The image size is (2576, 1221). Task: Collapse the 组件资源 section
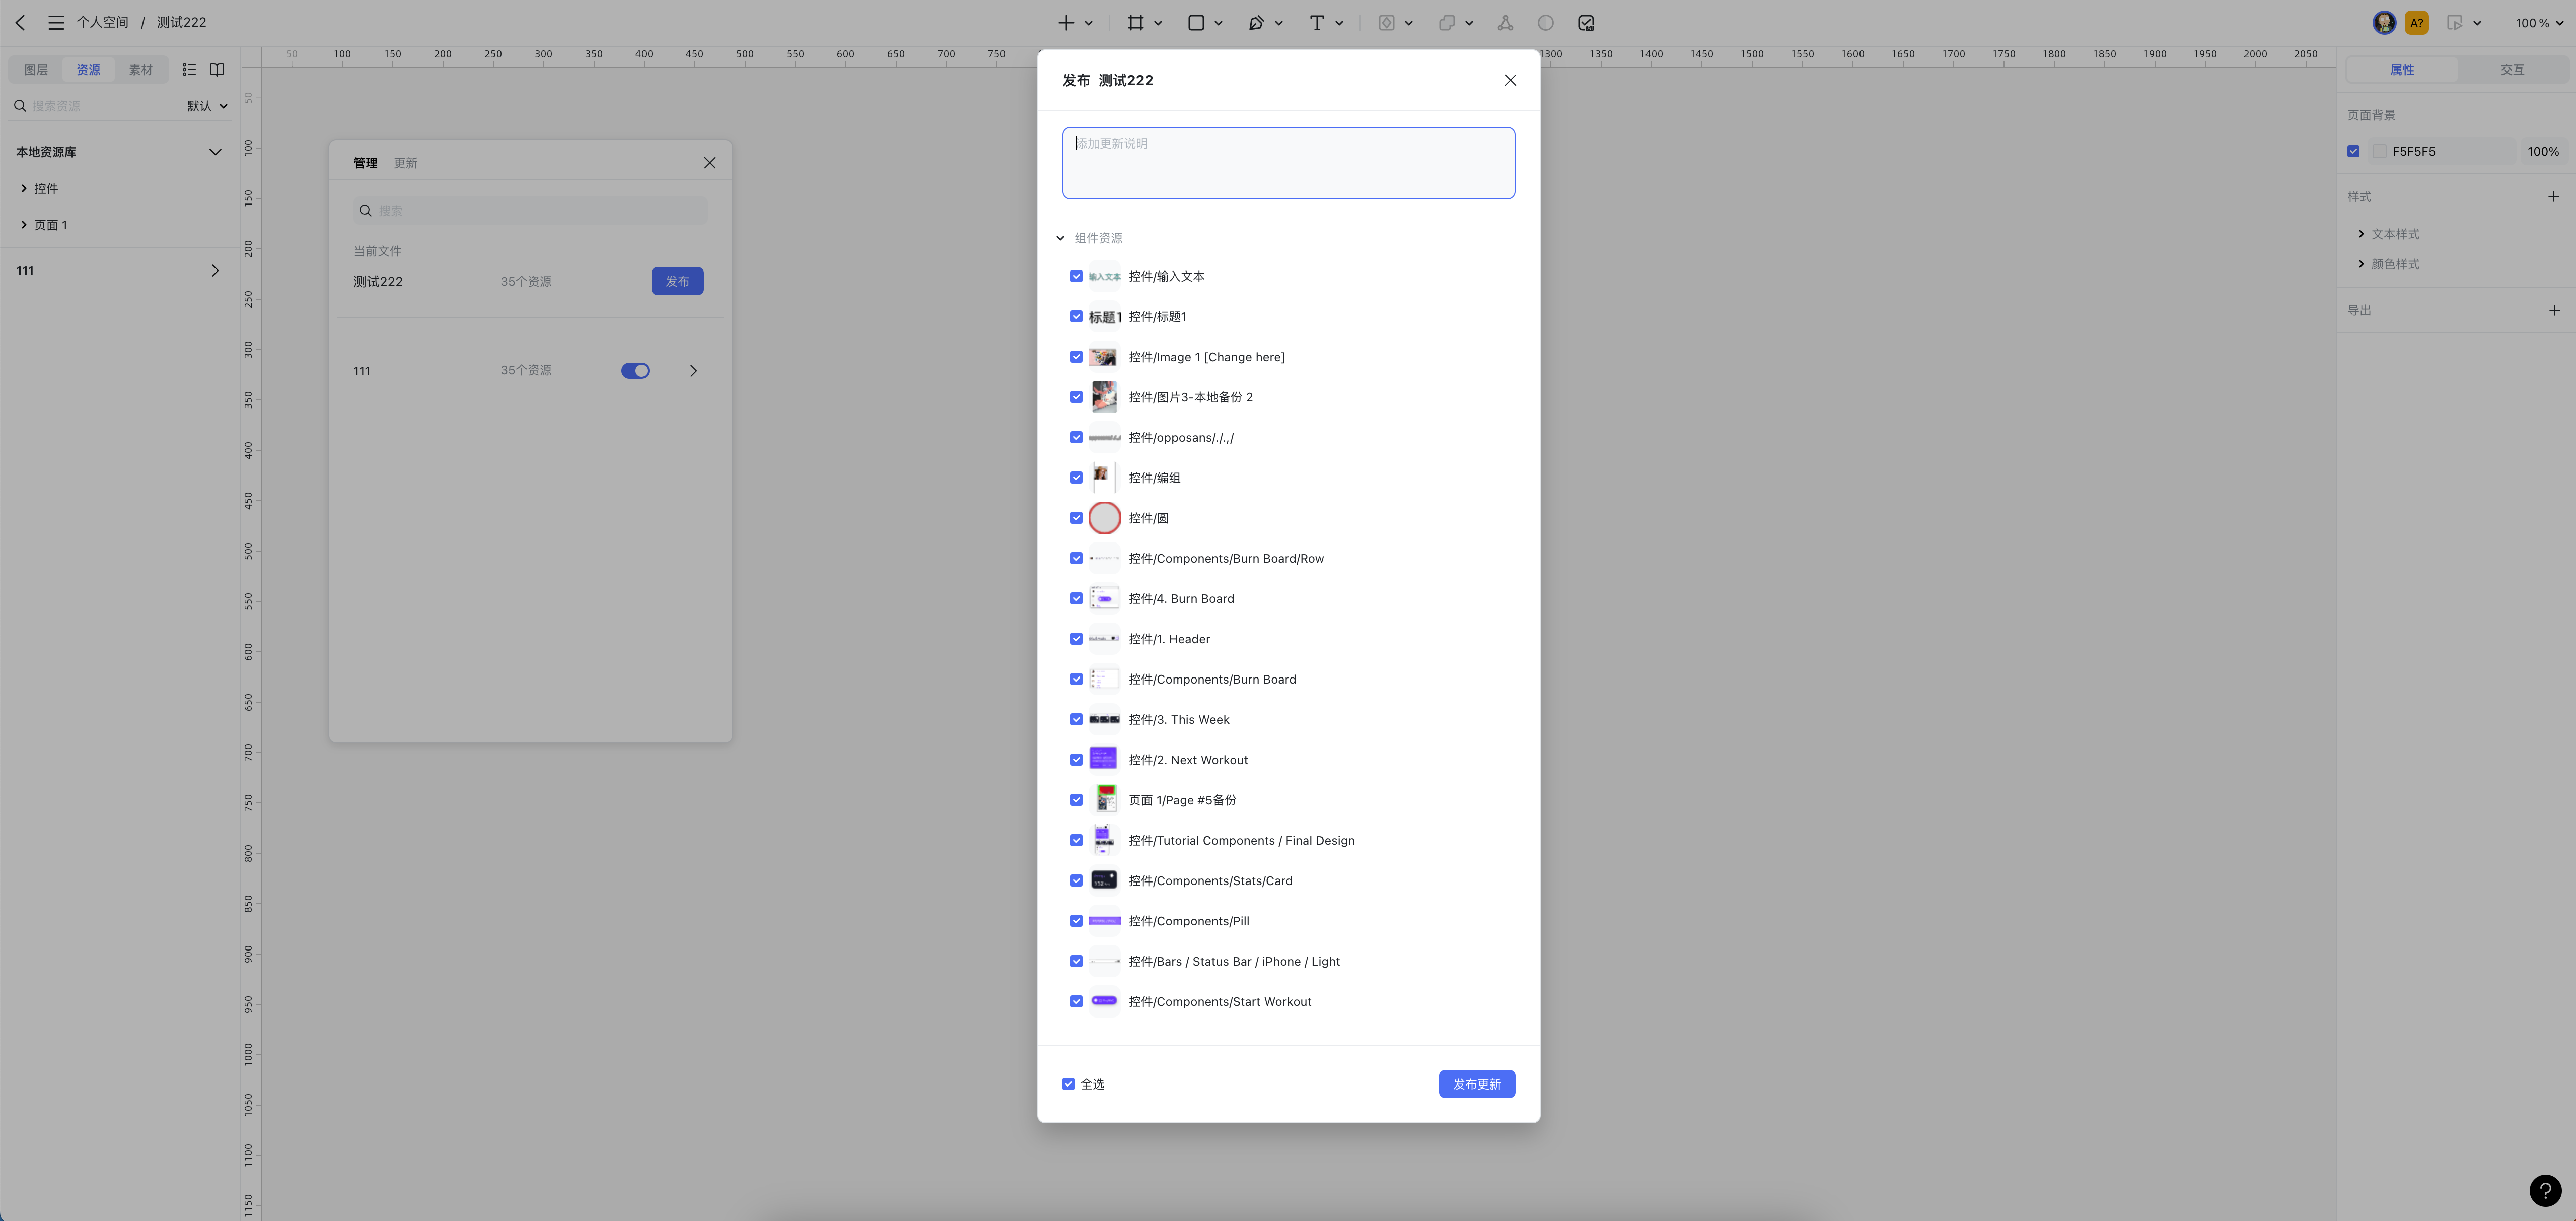pos(1060,238)
